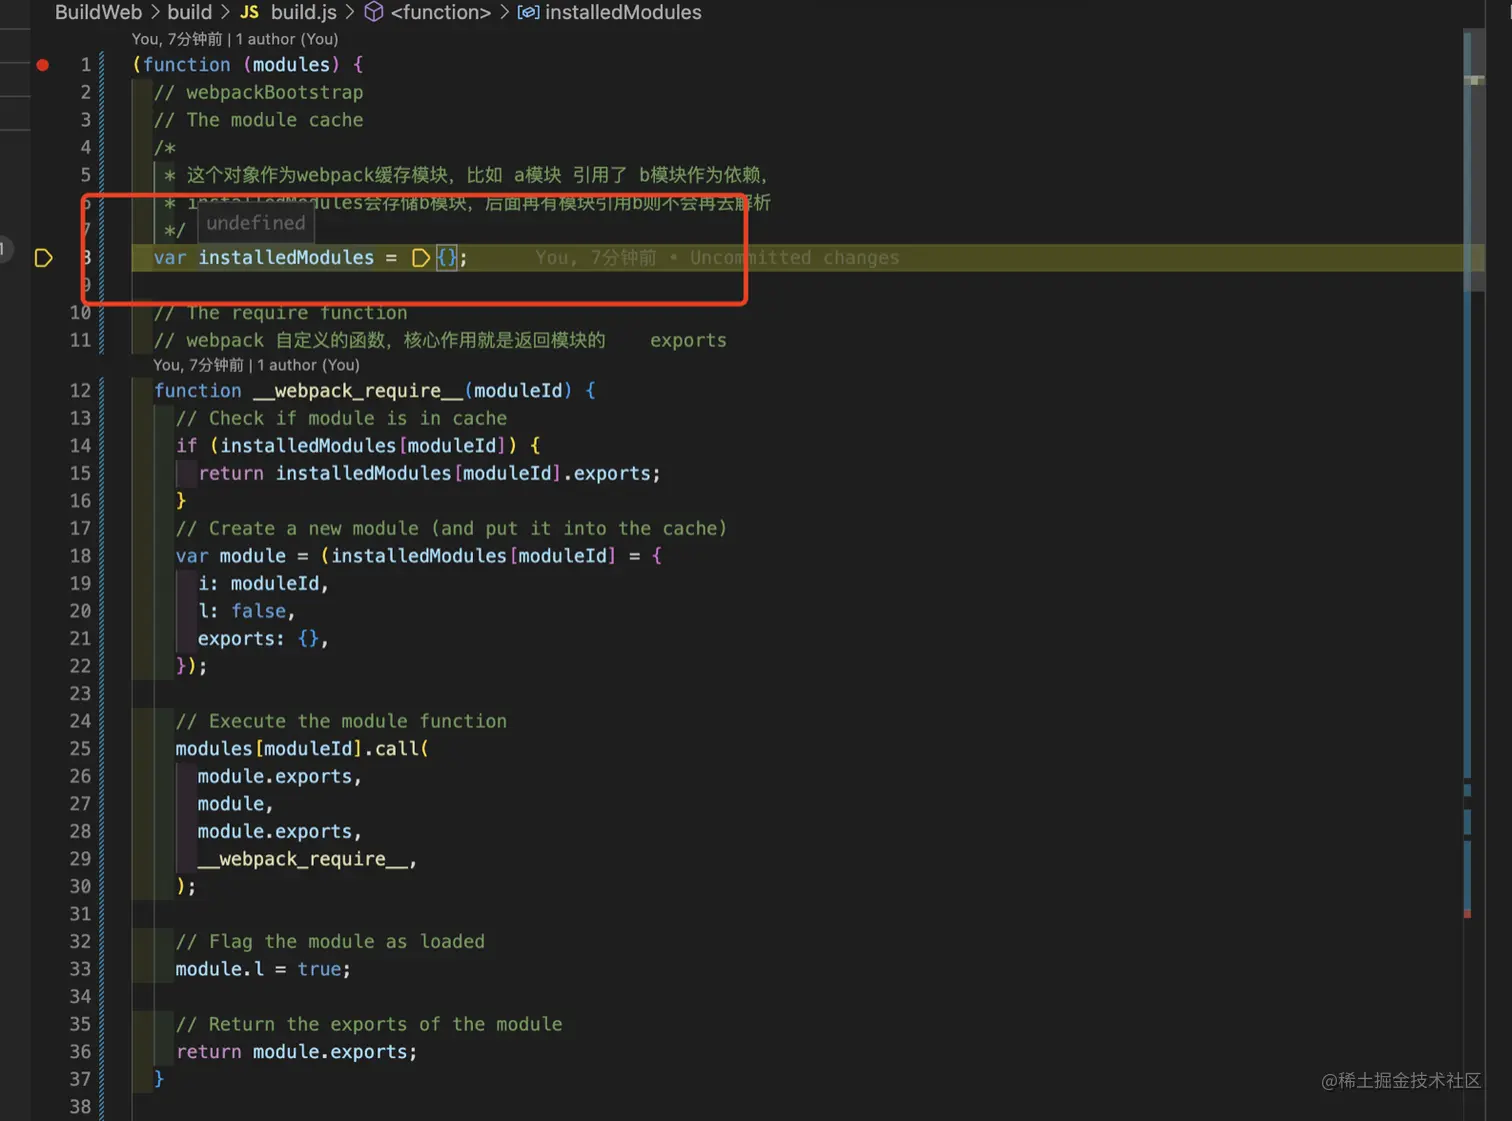
Task: Open the author CodeLens above the __webpack_require__ function
Action: point(256,365)
